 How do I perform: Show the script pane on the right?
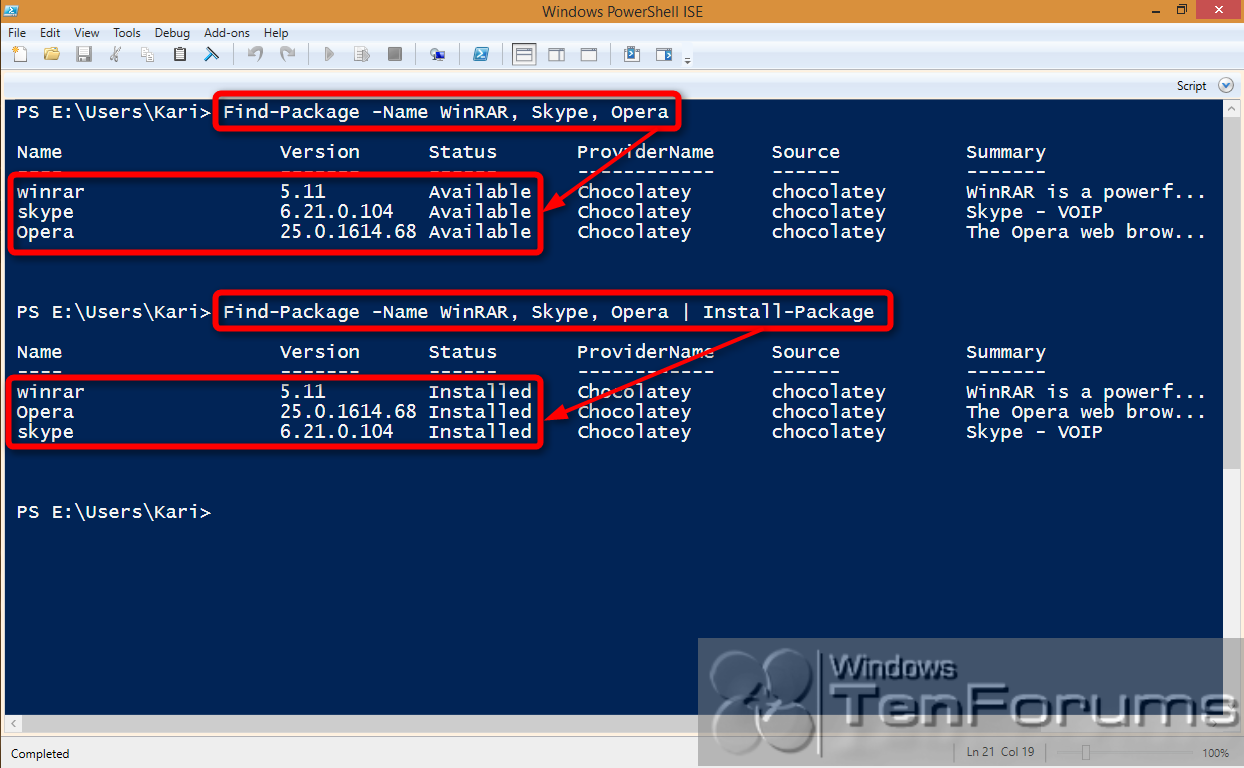click(x=557, y=54)
